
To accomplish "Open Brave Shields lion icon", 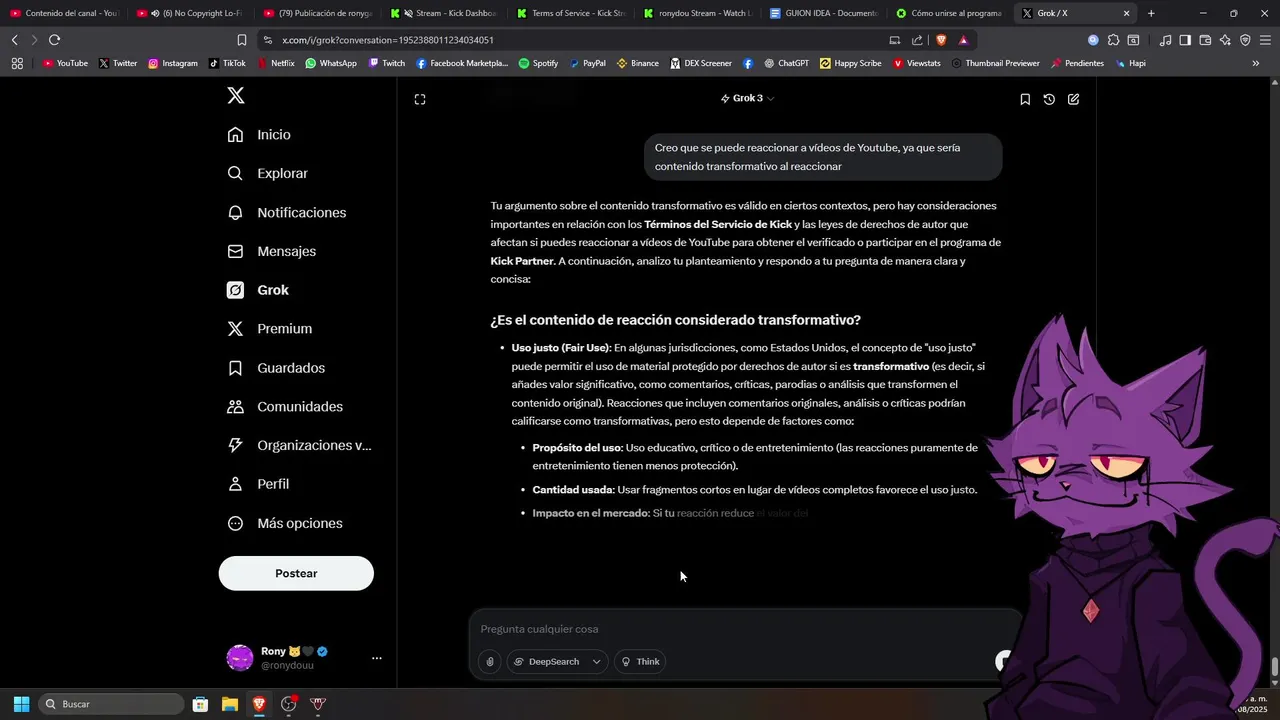I will (941, 40).
